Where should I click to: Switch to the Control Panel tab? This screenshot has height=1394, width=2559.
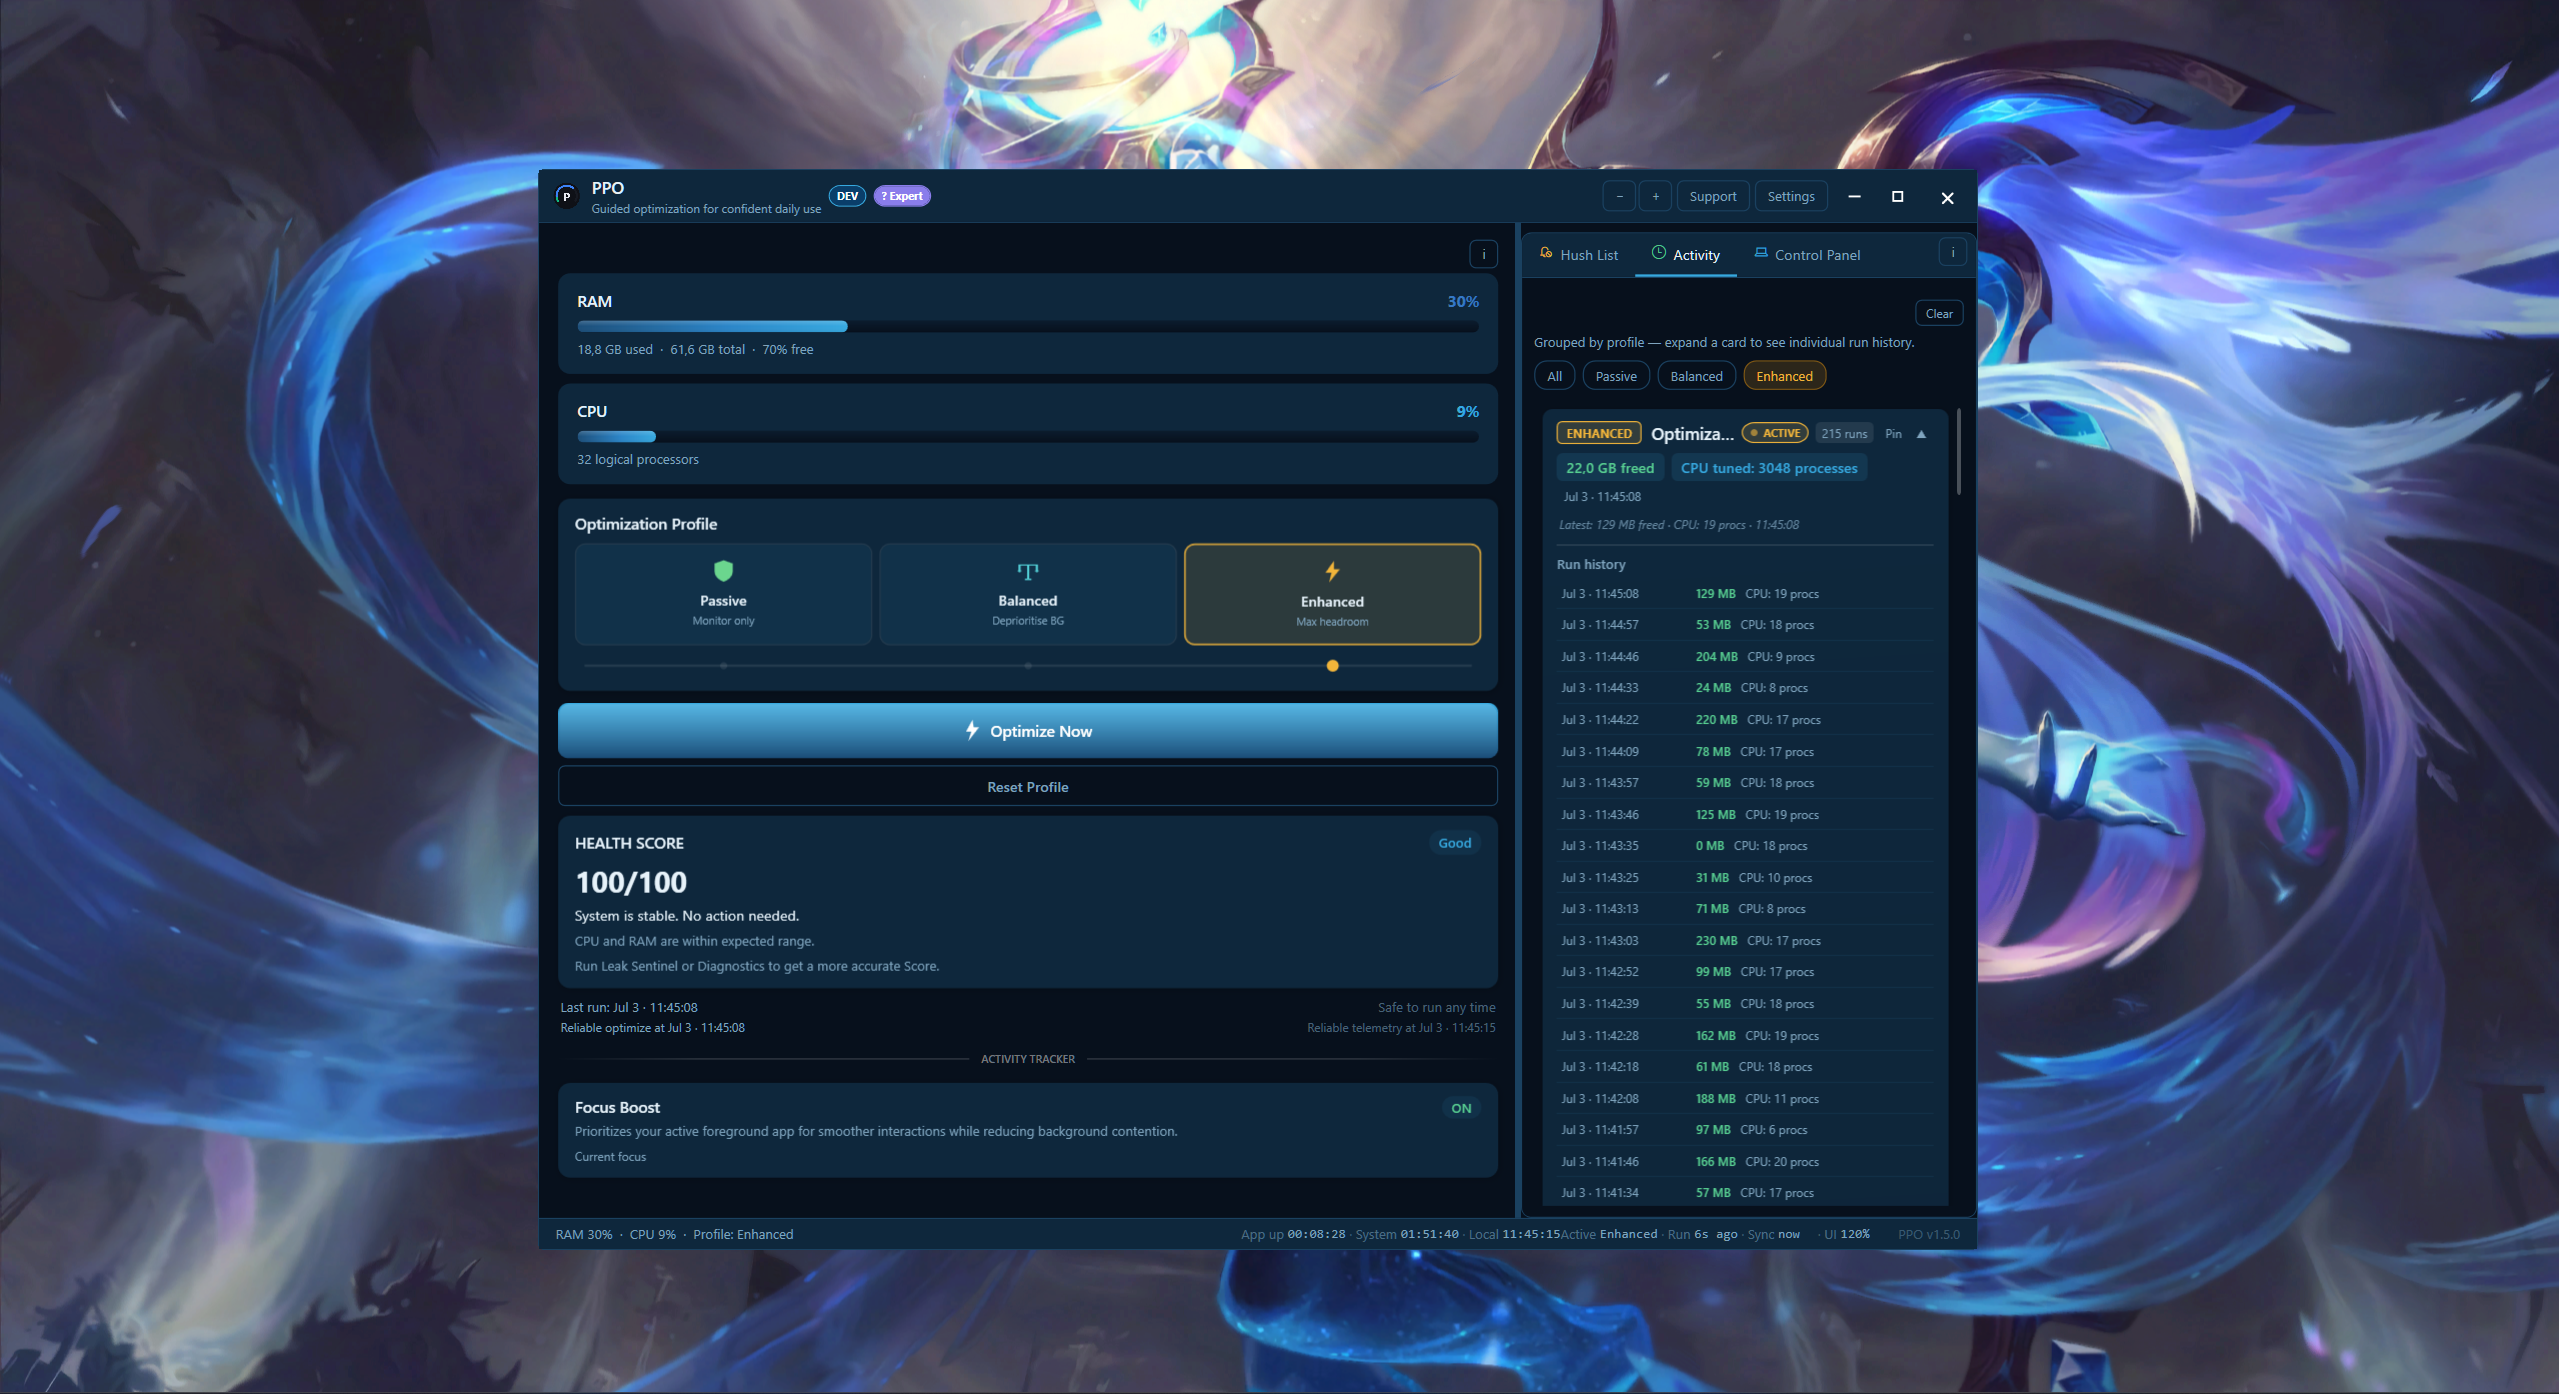click(x=1807, y=255)
